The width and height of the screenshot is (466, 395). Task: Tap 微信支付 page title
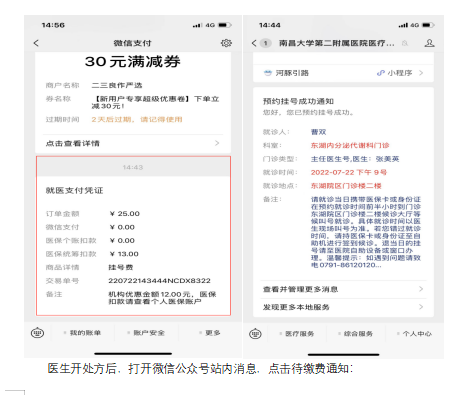pyautogui.click(x=132, y=43)
